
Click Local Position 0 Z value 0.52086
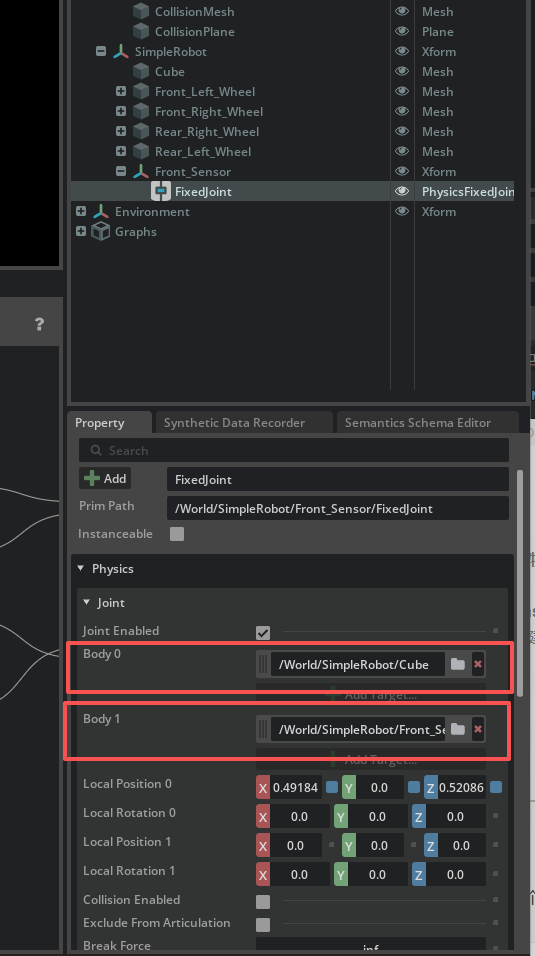[x=462, y=788]
